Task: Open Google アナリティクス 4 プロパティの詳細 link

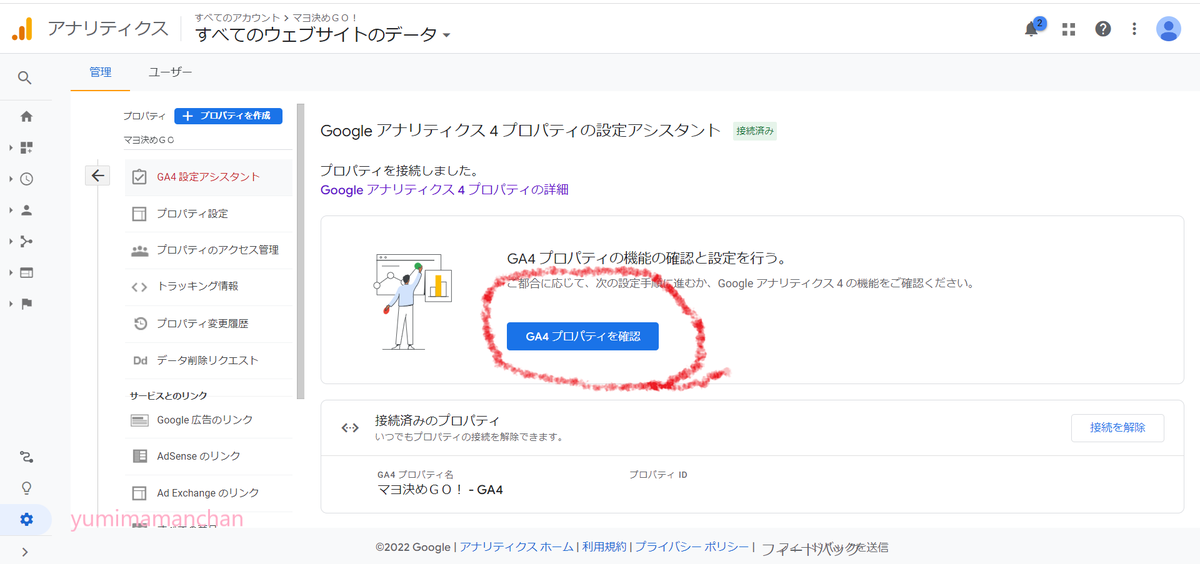Action: coord(444,189)
